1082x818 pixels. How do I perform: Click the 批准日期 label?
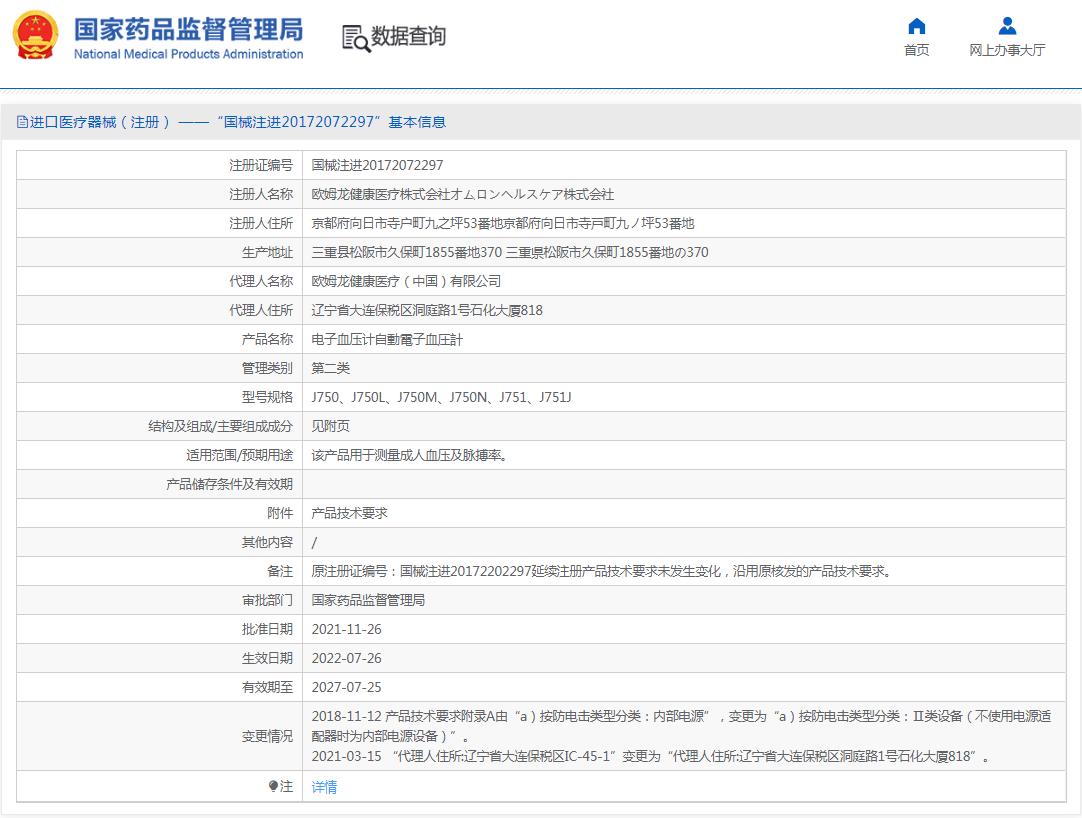[267, 629]
